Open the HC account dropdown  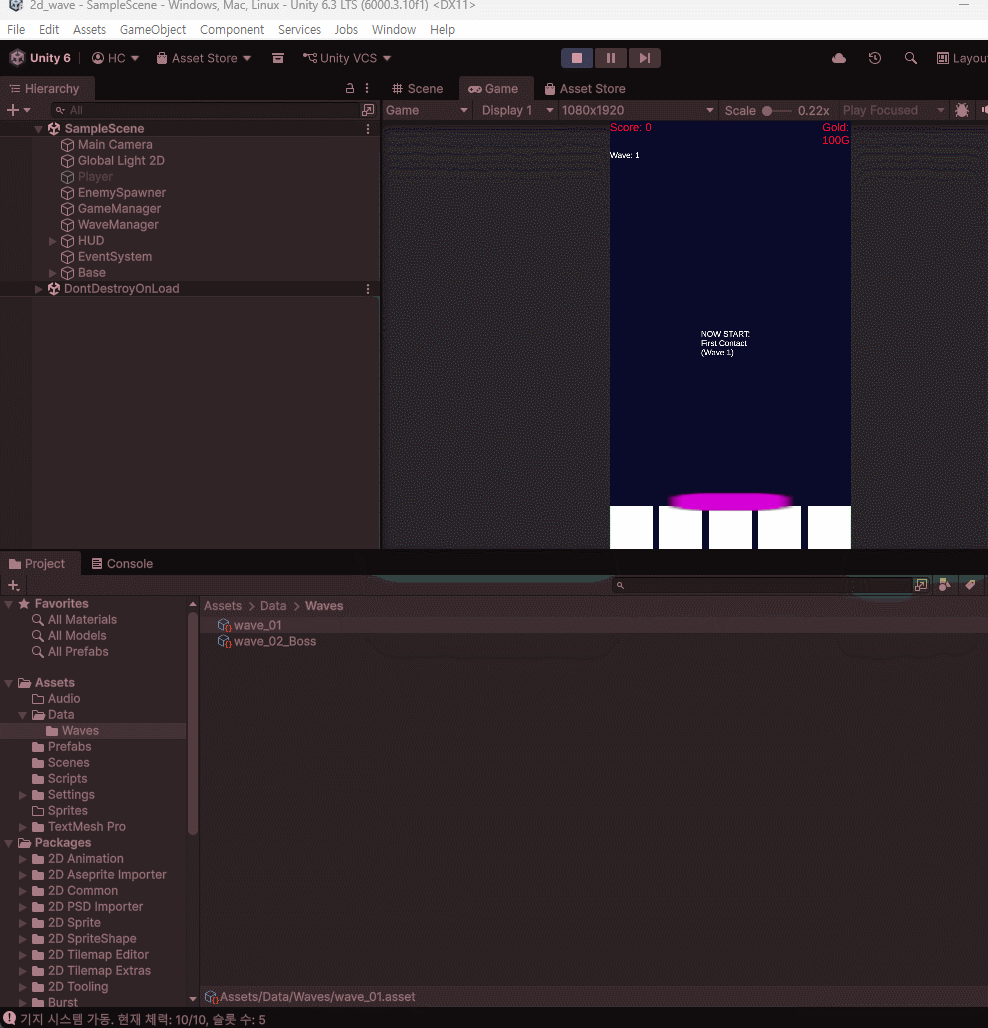pos(115,58)
